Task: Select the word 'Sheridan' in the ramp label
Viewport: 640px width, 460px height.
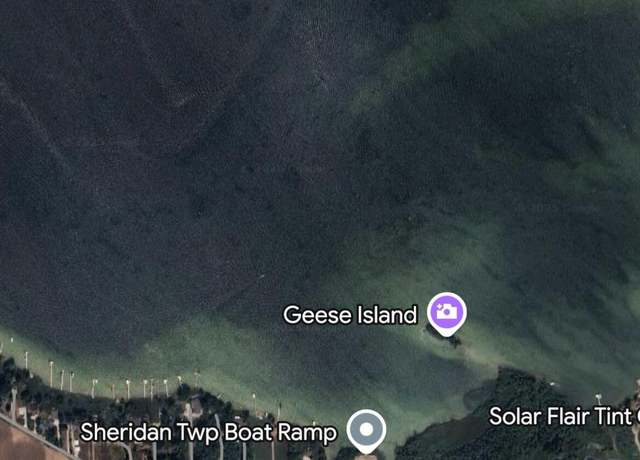Action: pyautogui.click(x=126, y=432)
